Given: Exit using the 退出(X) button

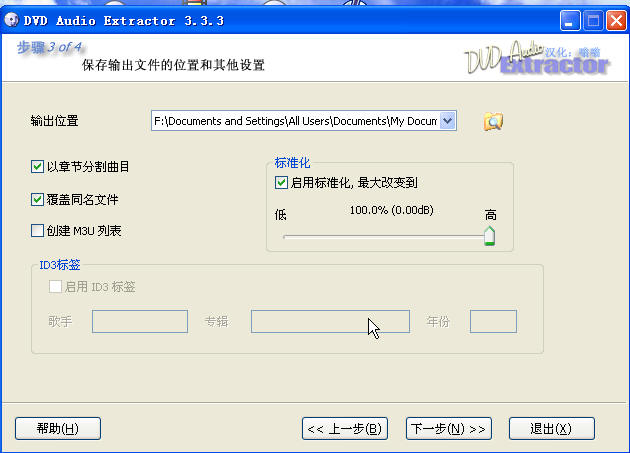Looking at the screenshot, I should (552, 428).
